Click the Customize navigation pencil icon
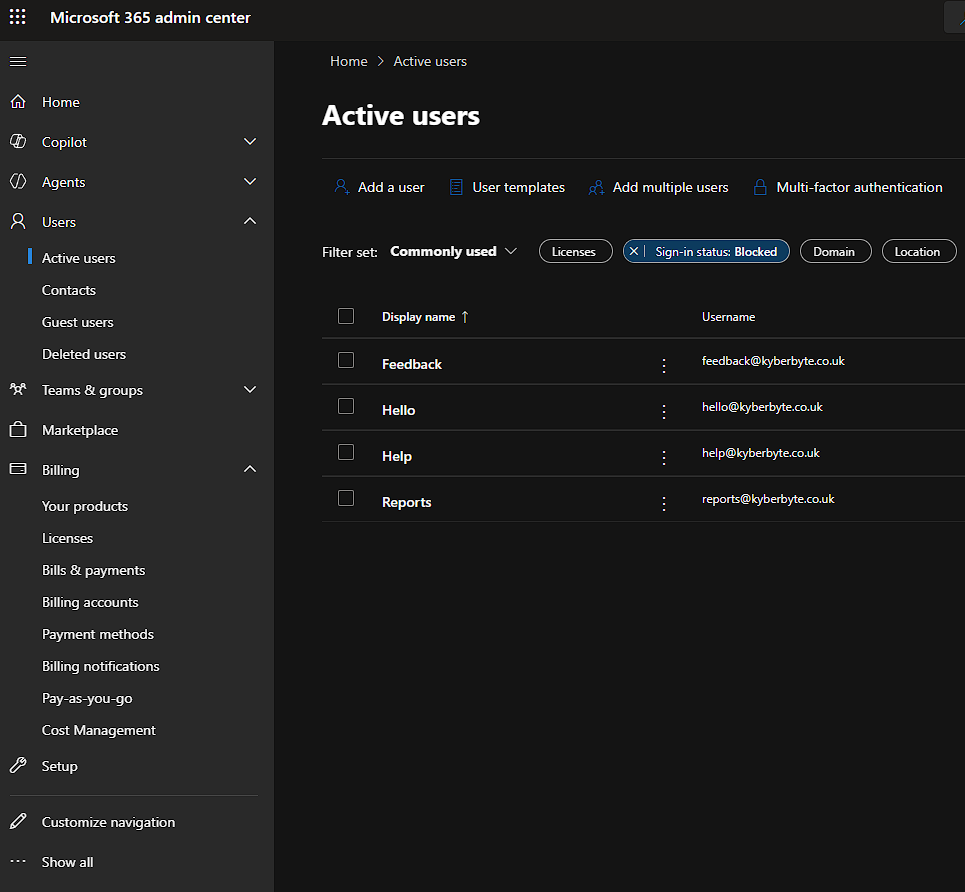 [x=18, y=821]
